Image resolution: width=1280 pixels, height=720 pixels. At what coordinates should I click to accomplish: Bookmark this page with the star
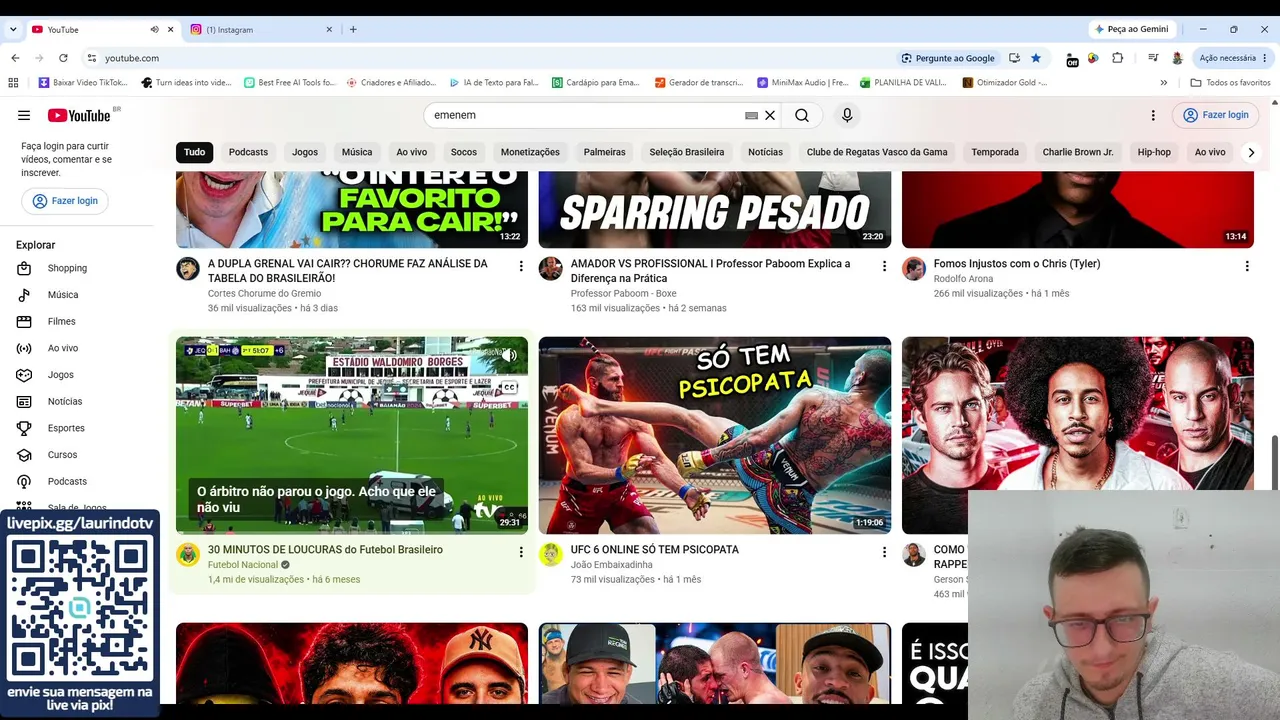(1036, 58)
